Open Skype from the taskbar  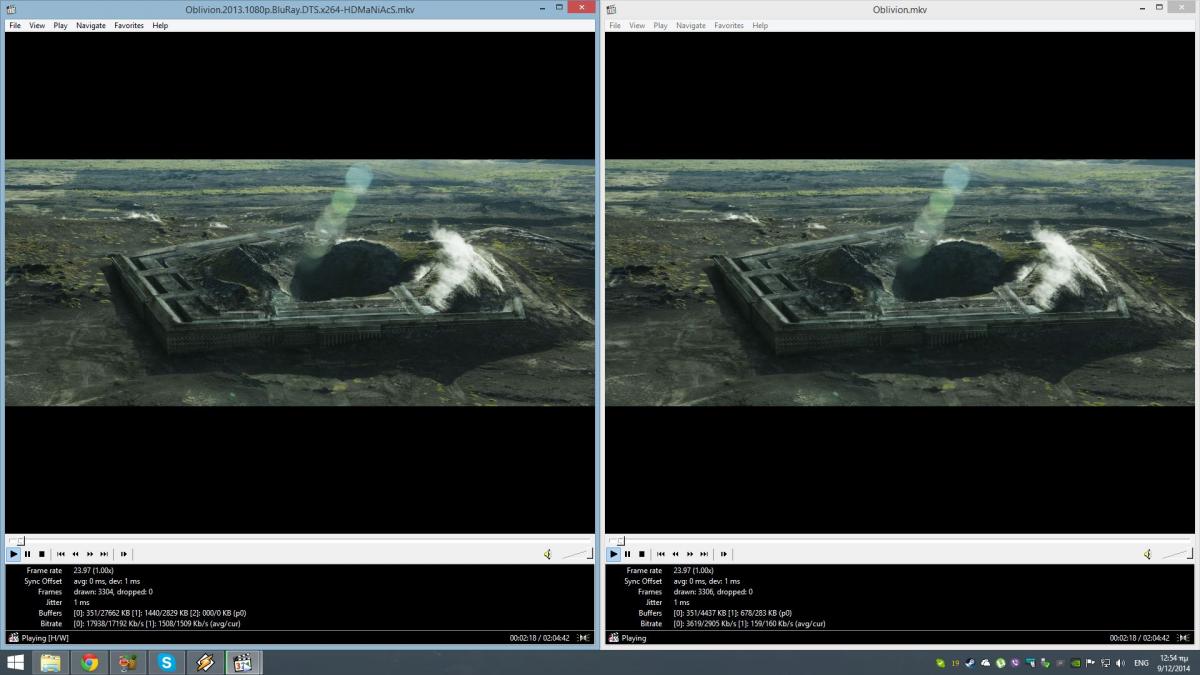tap(166, 662)
